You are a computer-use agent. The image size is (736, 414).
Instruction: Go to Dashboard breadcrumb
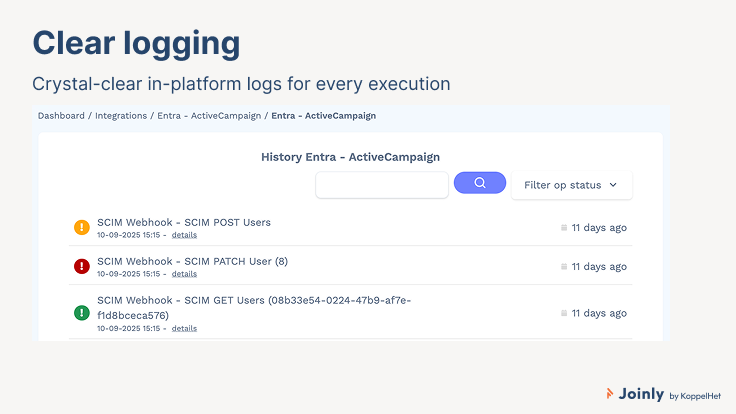tap(61, 116)
